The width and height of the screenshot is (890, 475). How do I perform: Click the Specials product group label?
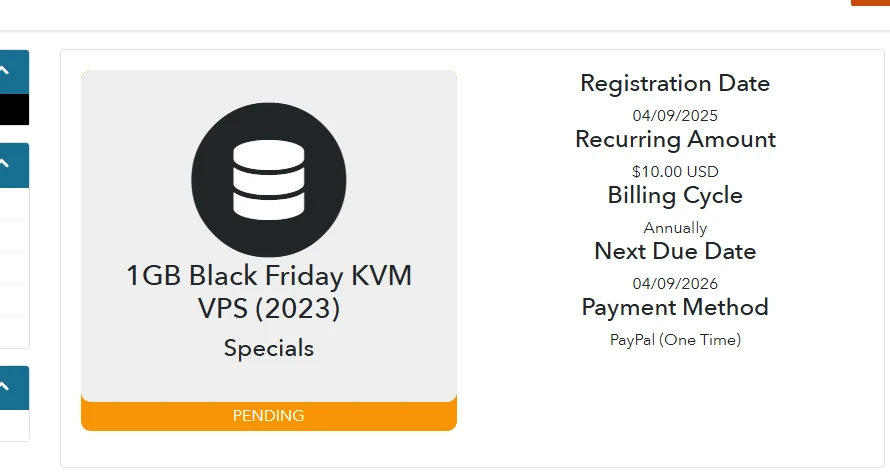pyautogui.click(x=268, y=348)
